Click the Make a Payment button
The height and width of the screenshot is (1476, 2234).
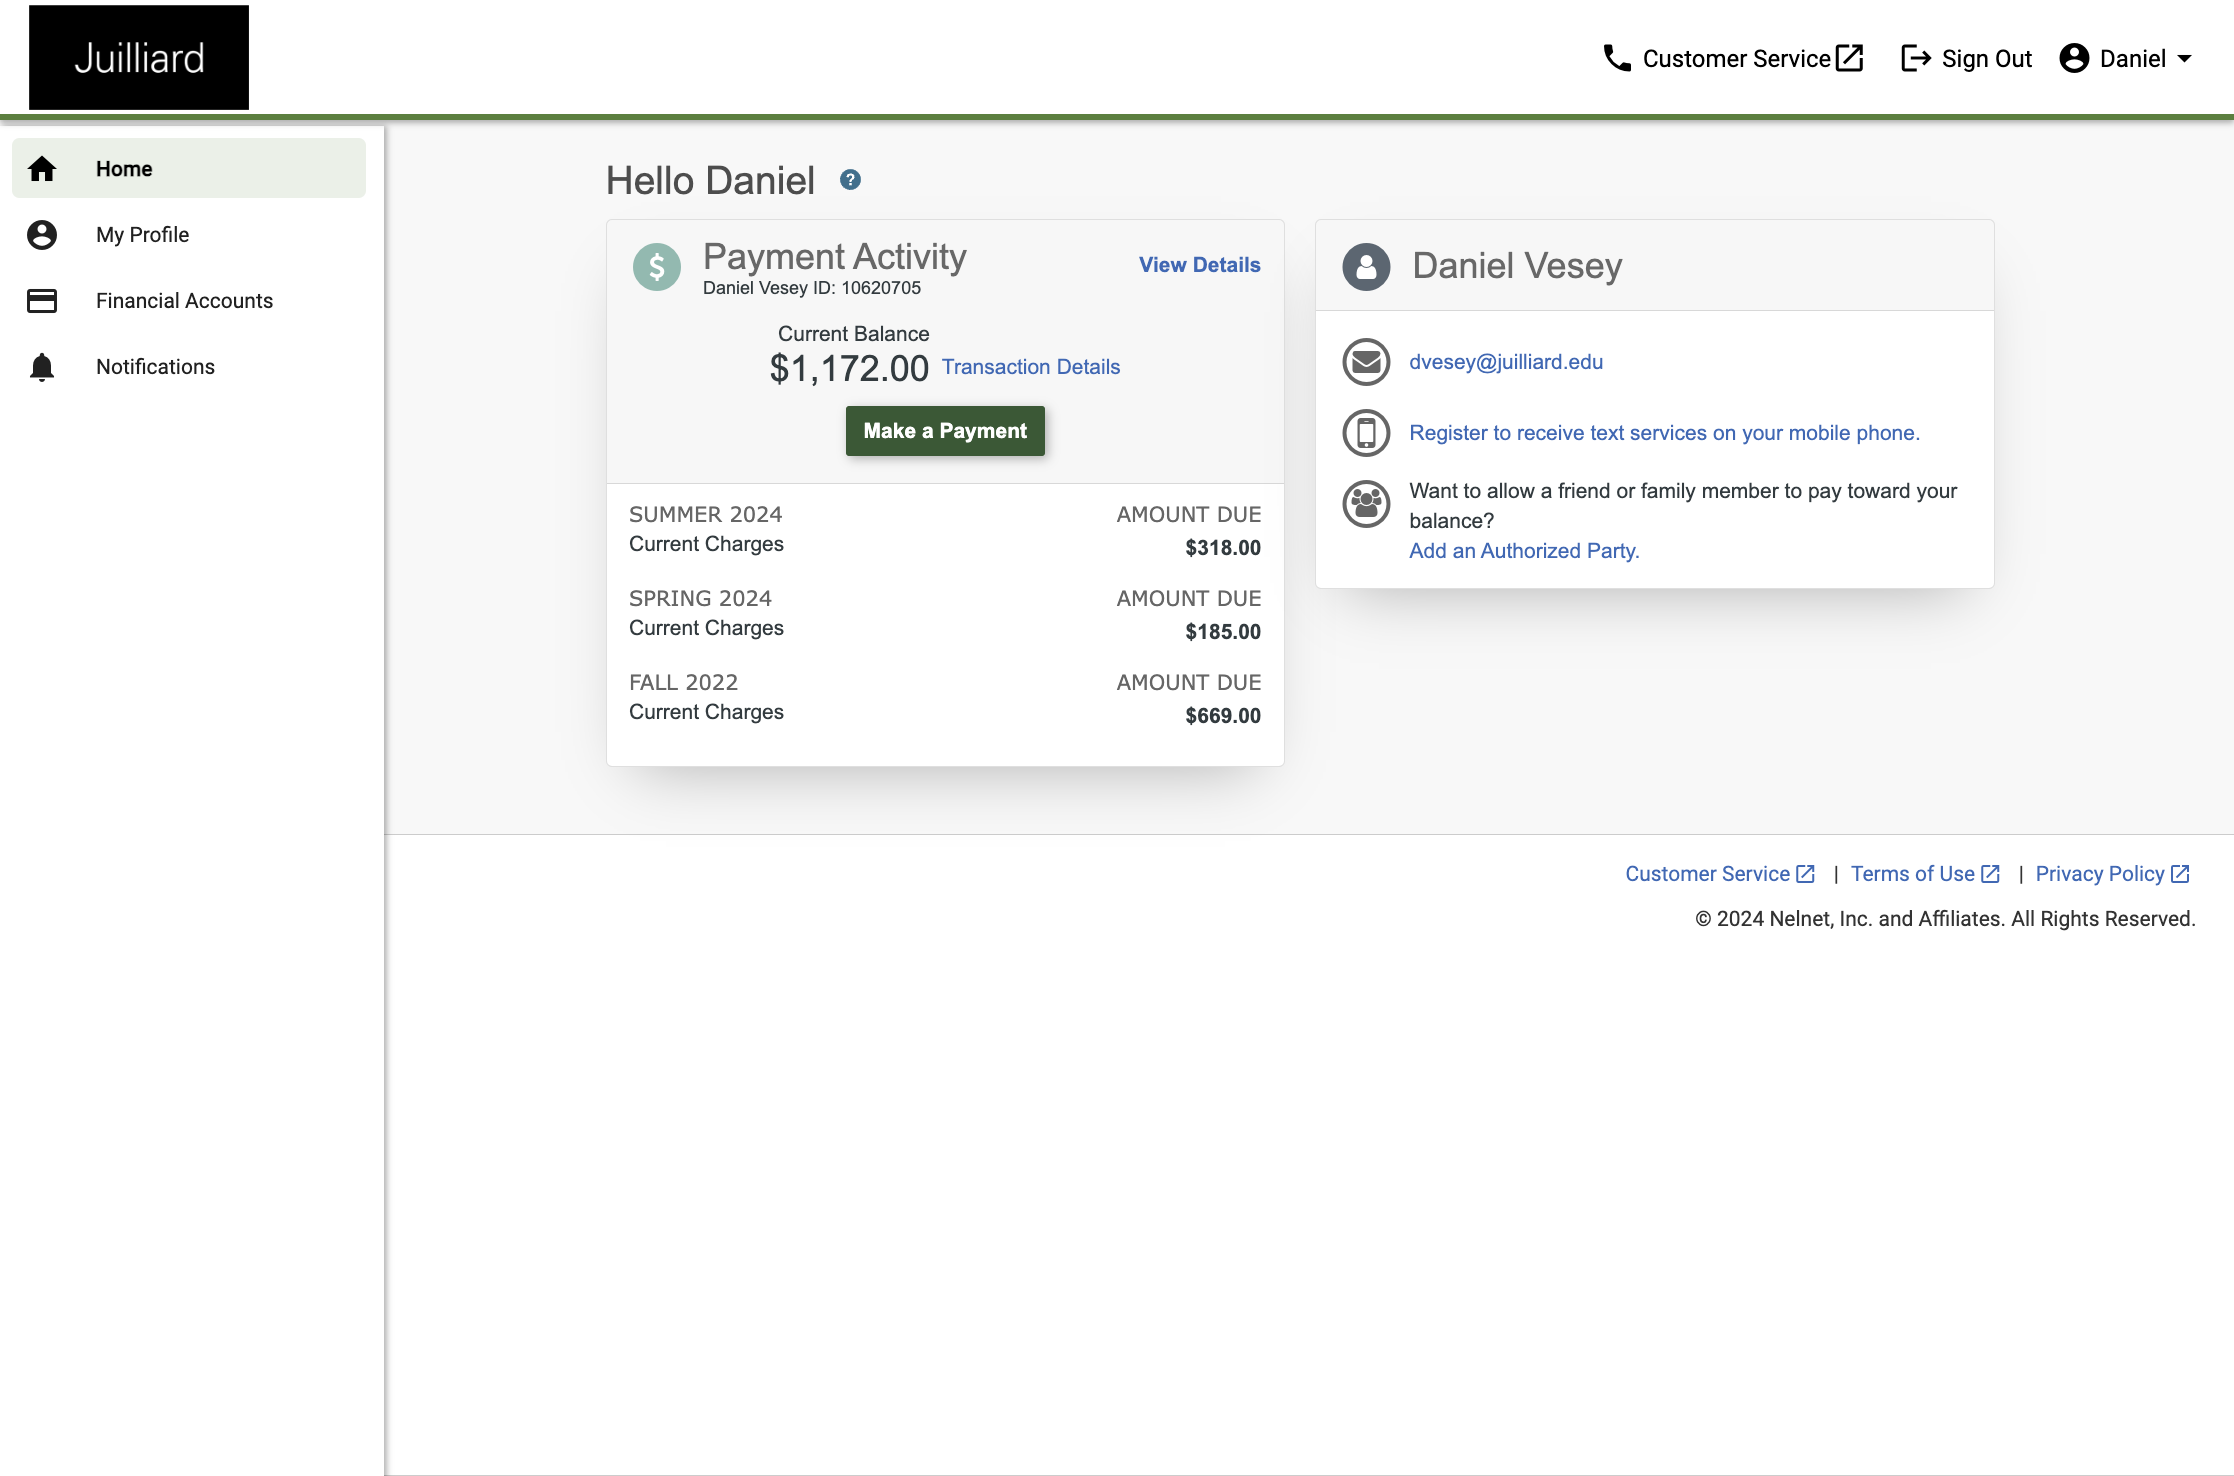tap(945, 431)
